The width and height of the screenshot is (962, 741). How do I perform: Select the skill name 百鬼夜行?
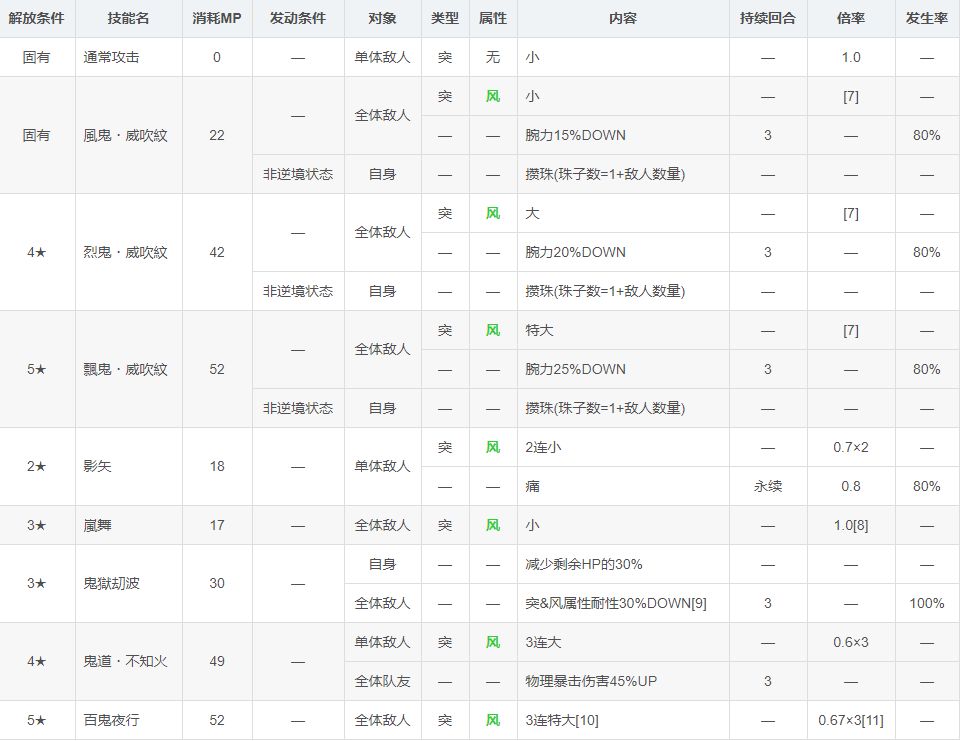coord(111,720)
